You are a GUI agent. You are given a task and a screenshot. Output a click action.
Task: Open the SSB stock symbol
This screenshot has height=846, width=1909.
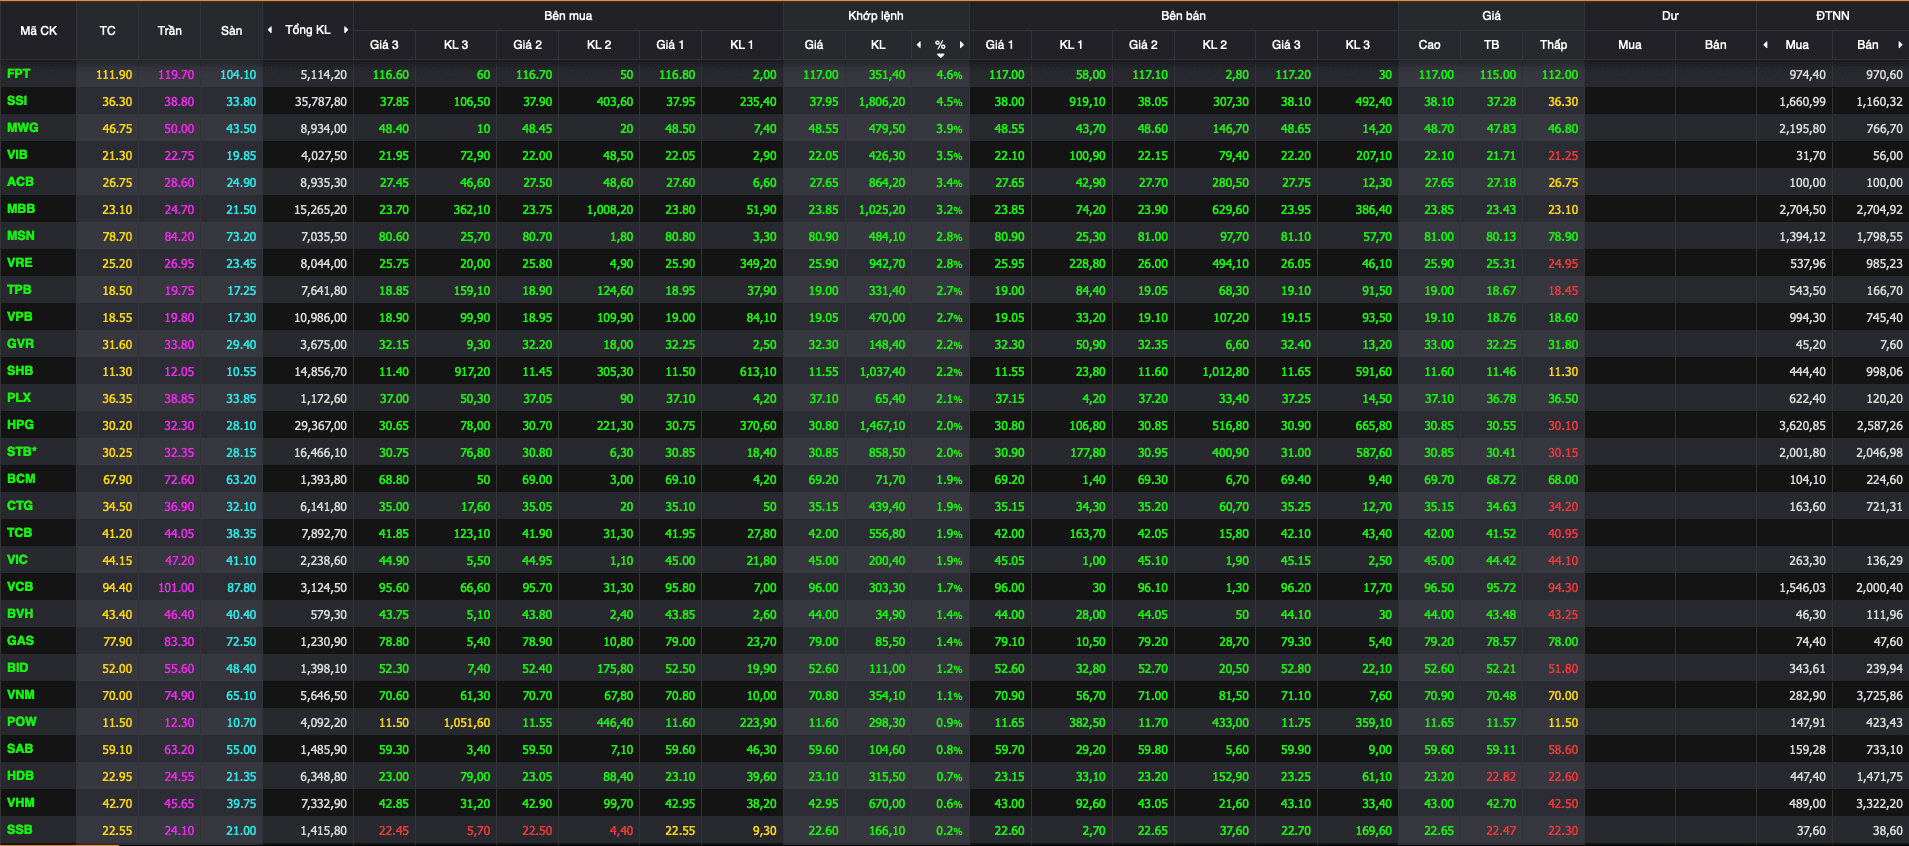pyautogui.click(x=19, y=830)
